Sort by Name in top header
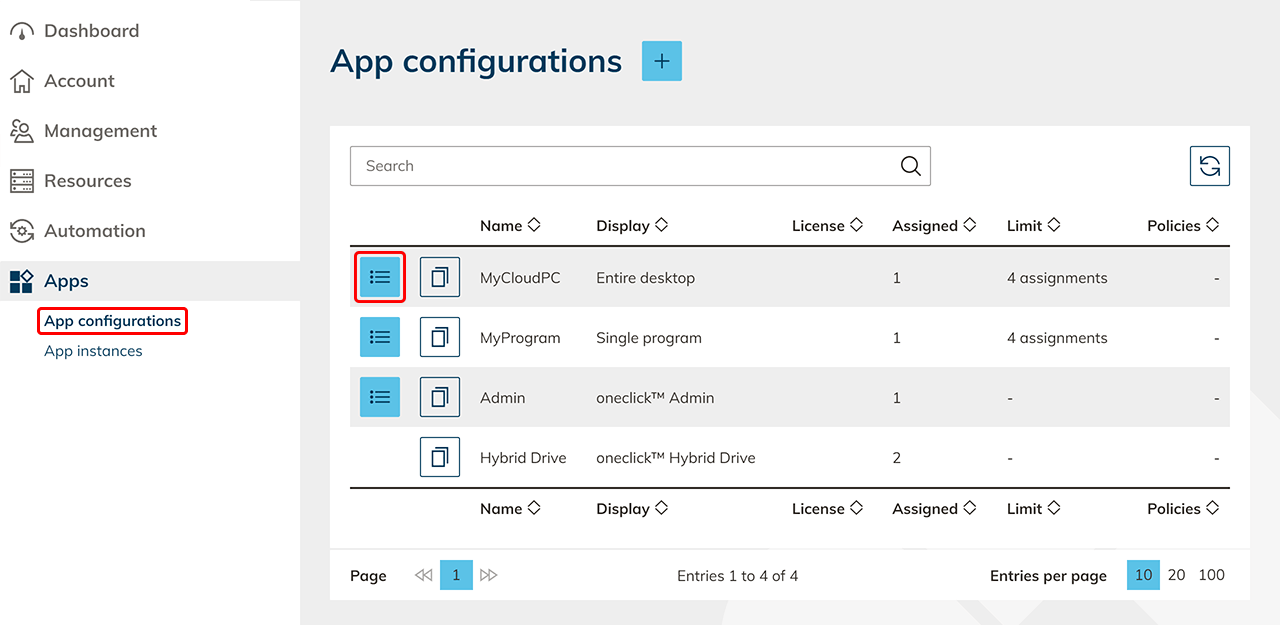The width and height of the screenshot is (1280, 625). tap(509, 226)
